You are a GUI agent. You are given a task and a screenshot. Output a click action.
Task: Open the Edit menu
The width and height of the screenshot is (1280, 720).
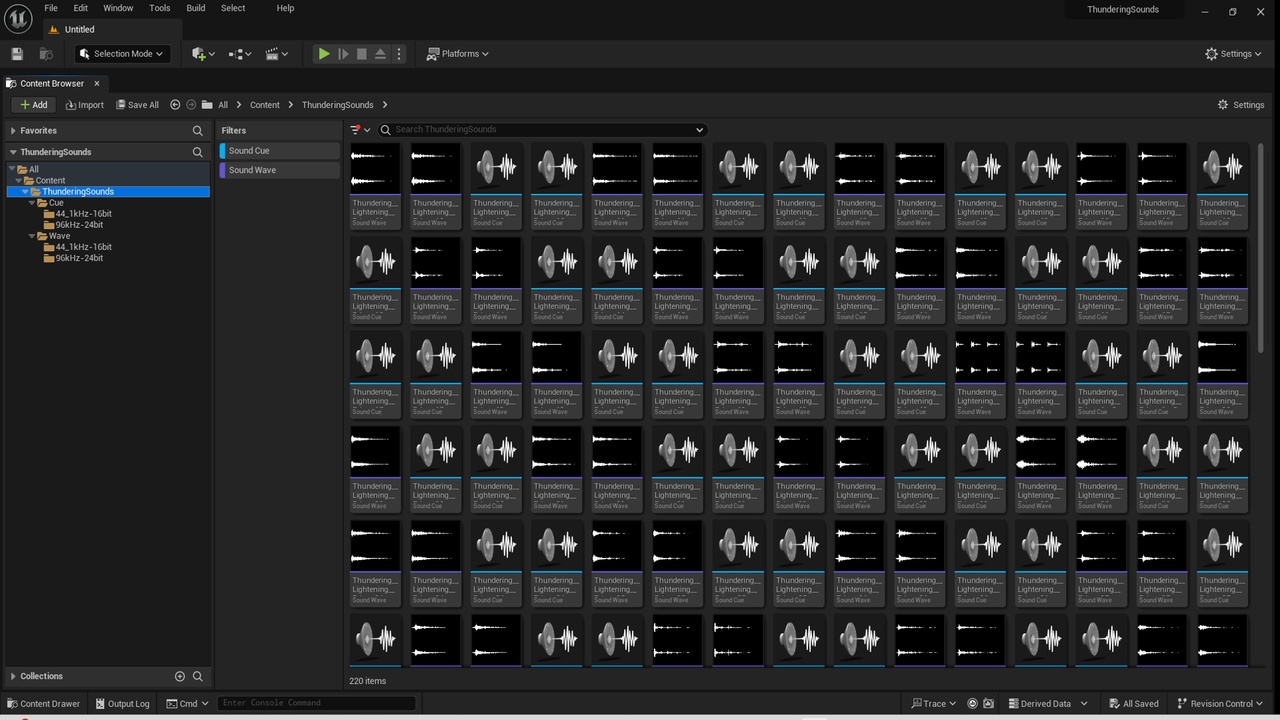click(x=80, y=8)
